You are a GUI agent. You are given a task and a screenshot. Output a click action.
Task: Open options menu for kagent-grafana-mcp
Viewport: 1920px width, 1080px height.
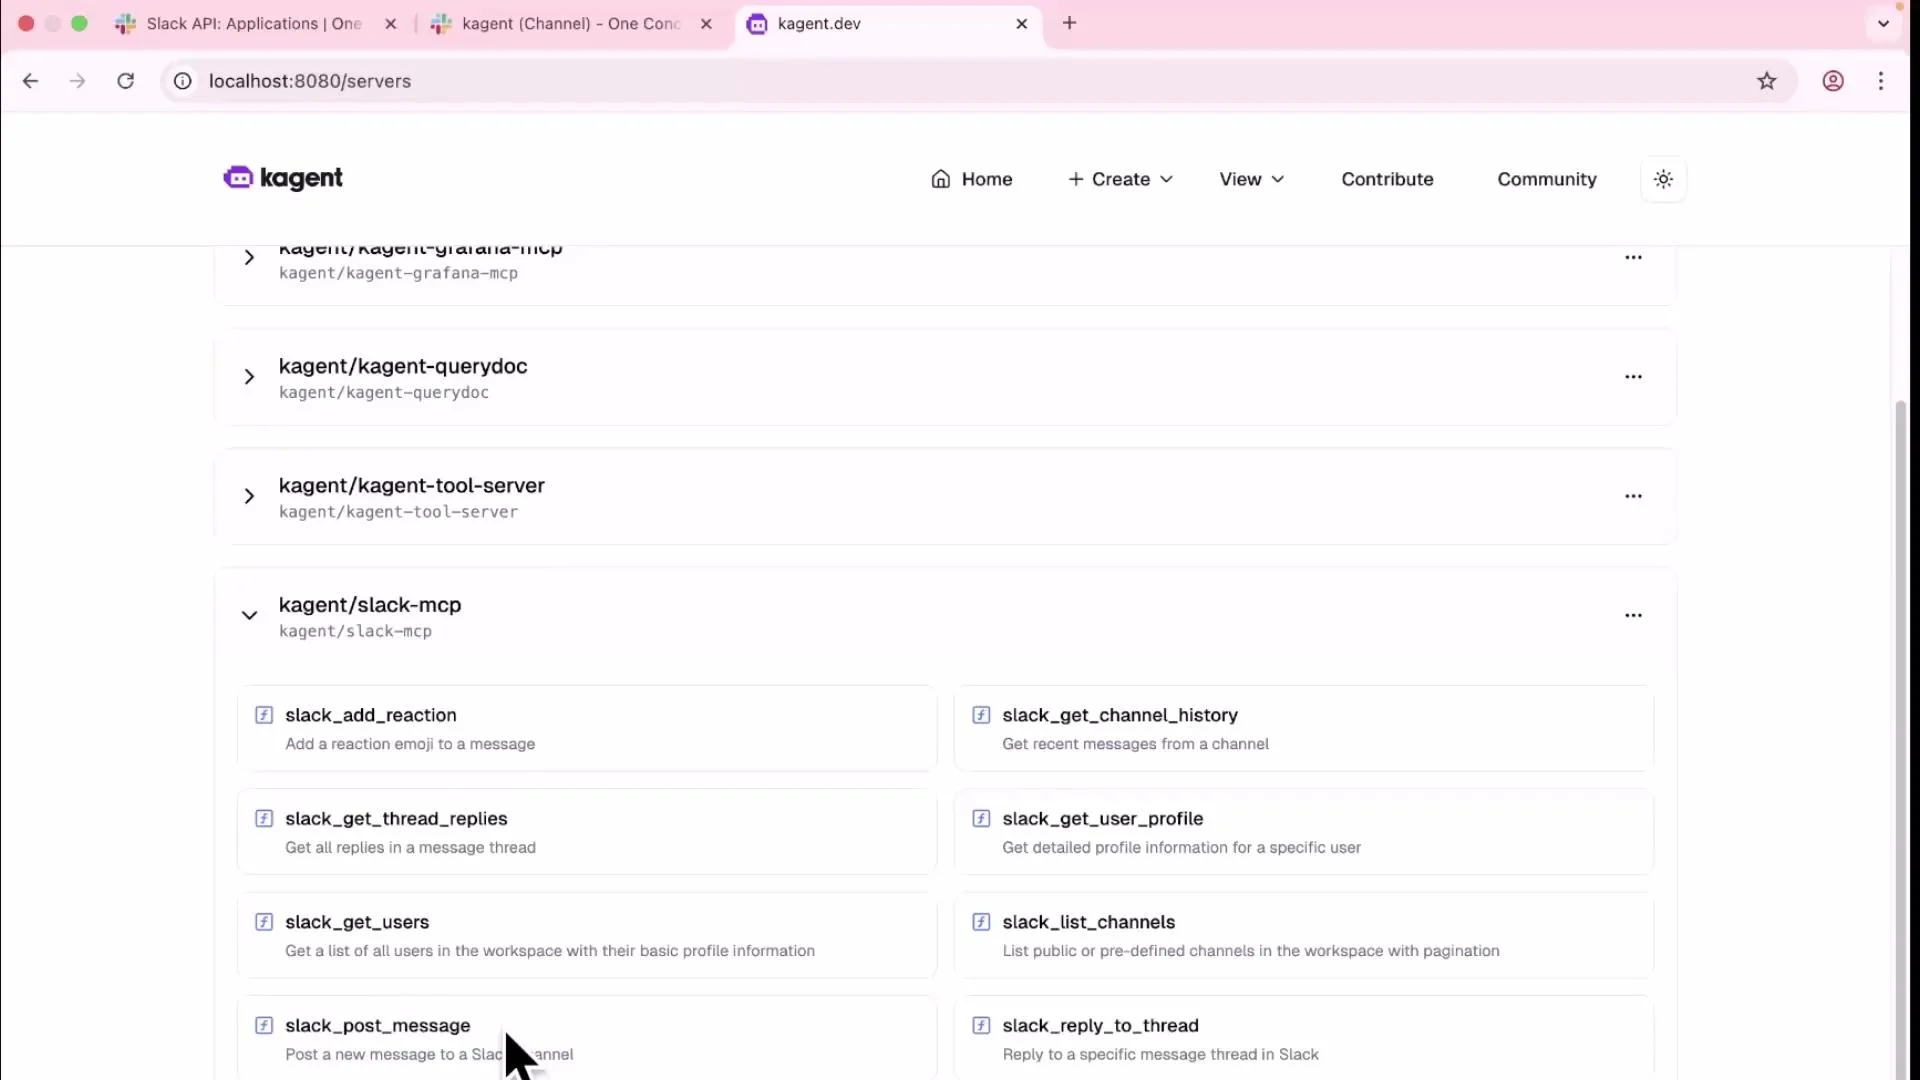[1633, 258]
